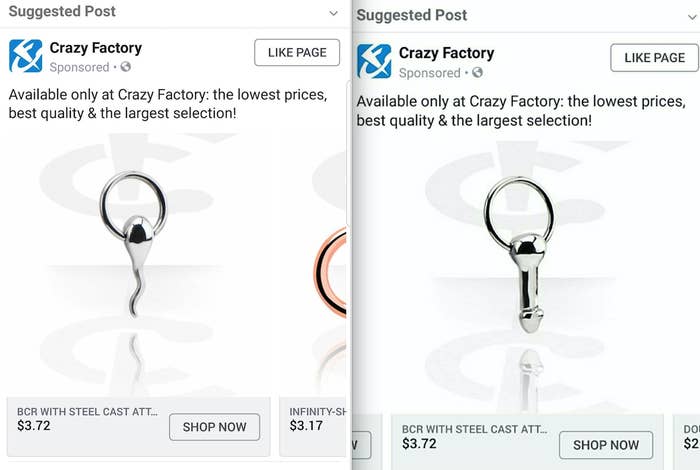
Task: Open the Crazy Factory page name in the right post
Action: click(446, 53)
